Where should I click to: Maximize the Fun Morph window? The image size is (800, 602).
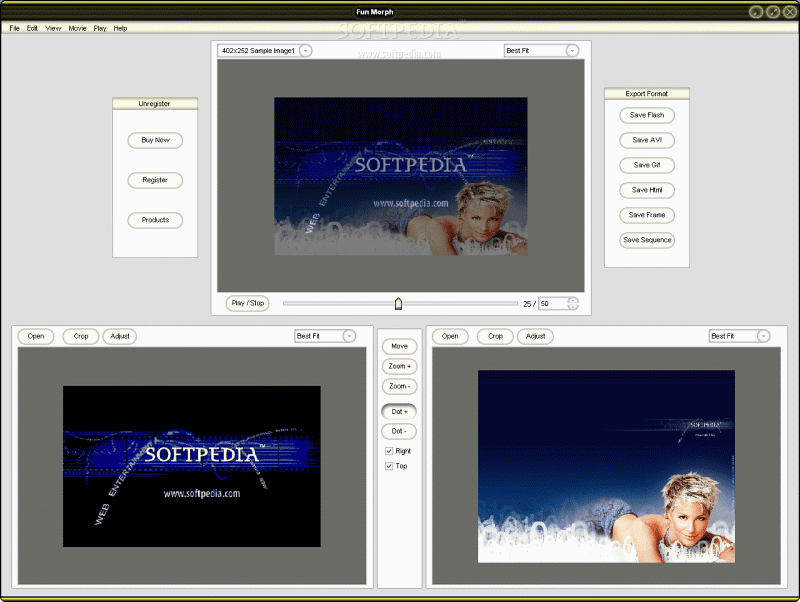pos(773,12)
